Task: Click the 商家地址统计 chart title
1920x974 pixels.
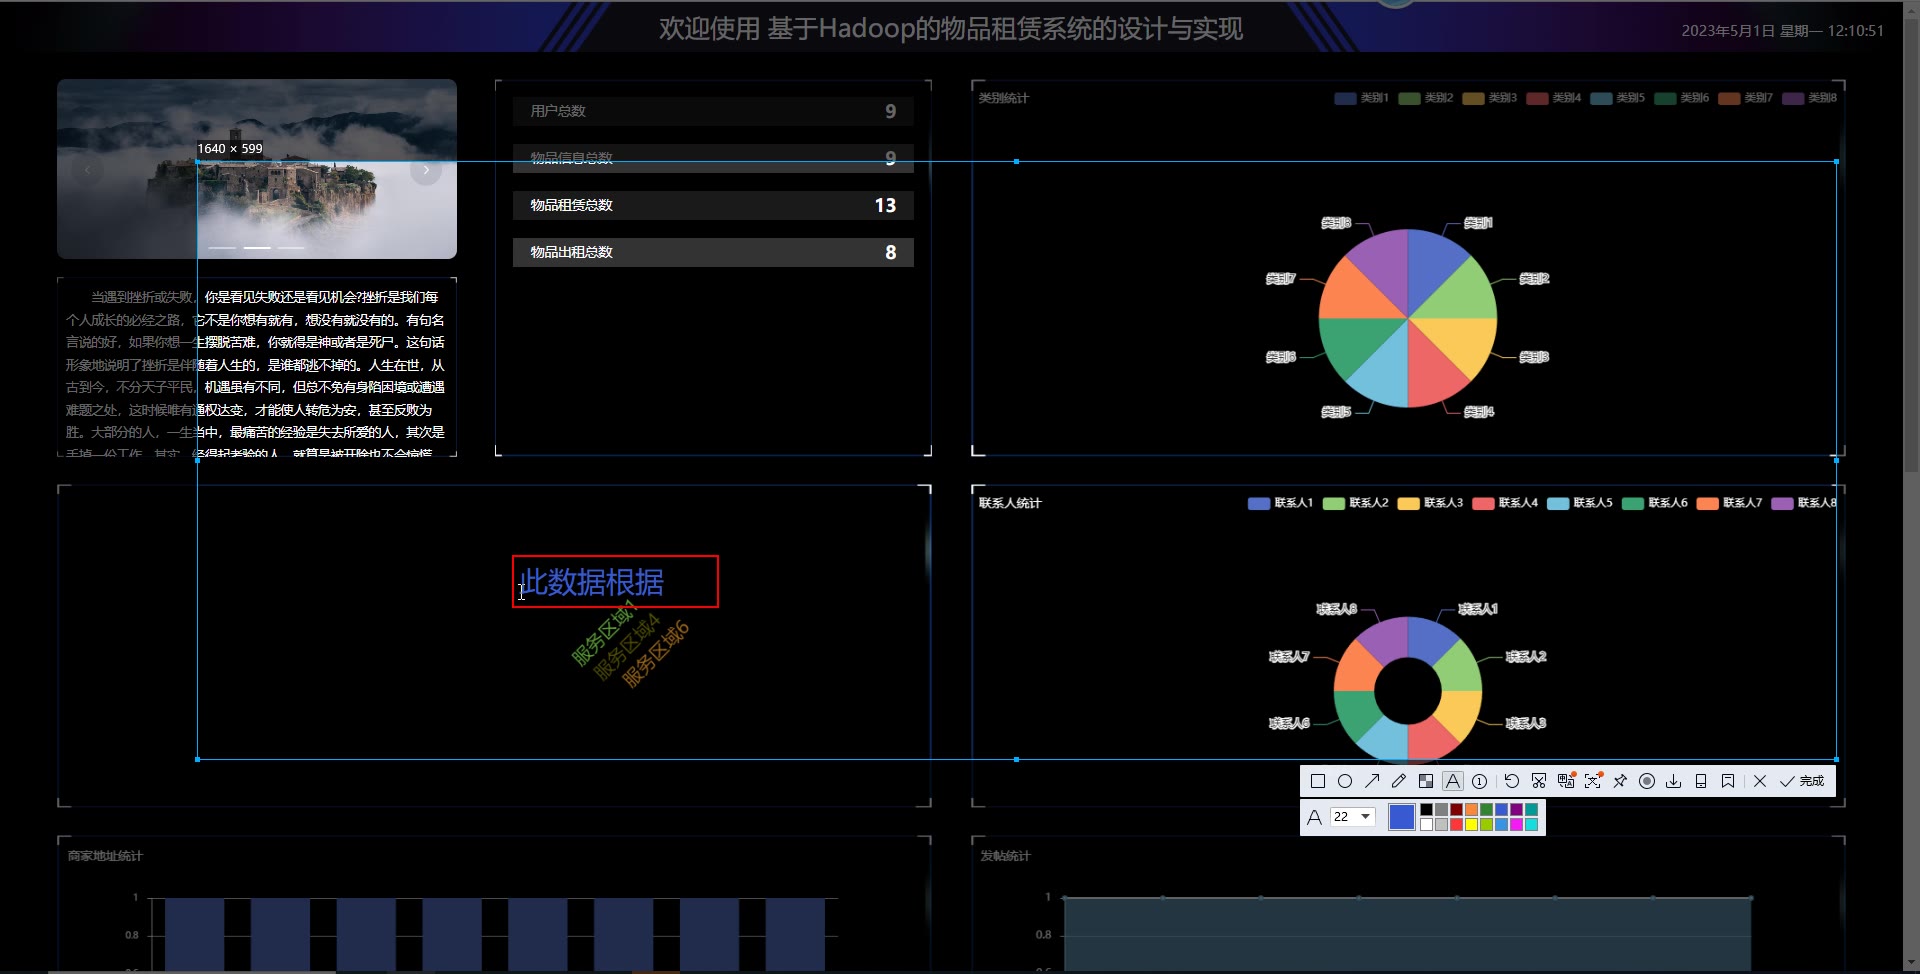Action: coord(105,856)
